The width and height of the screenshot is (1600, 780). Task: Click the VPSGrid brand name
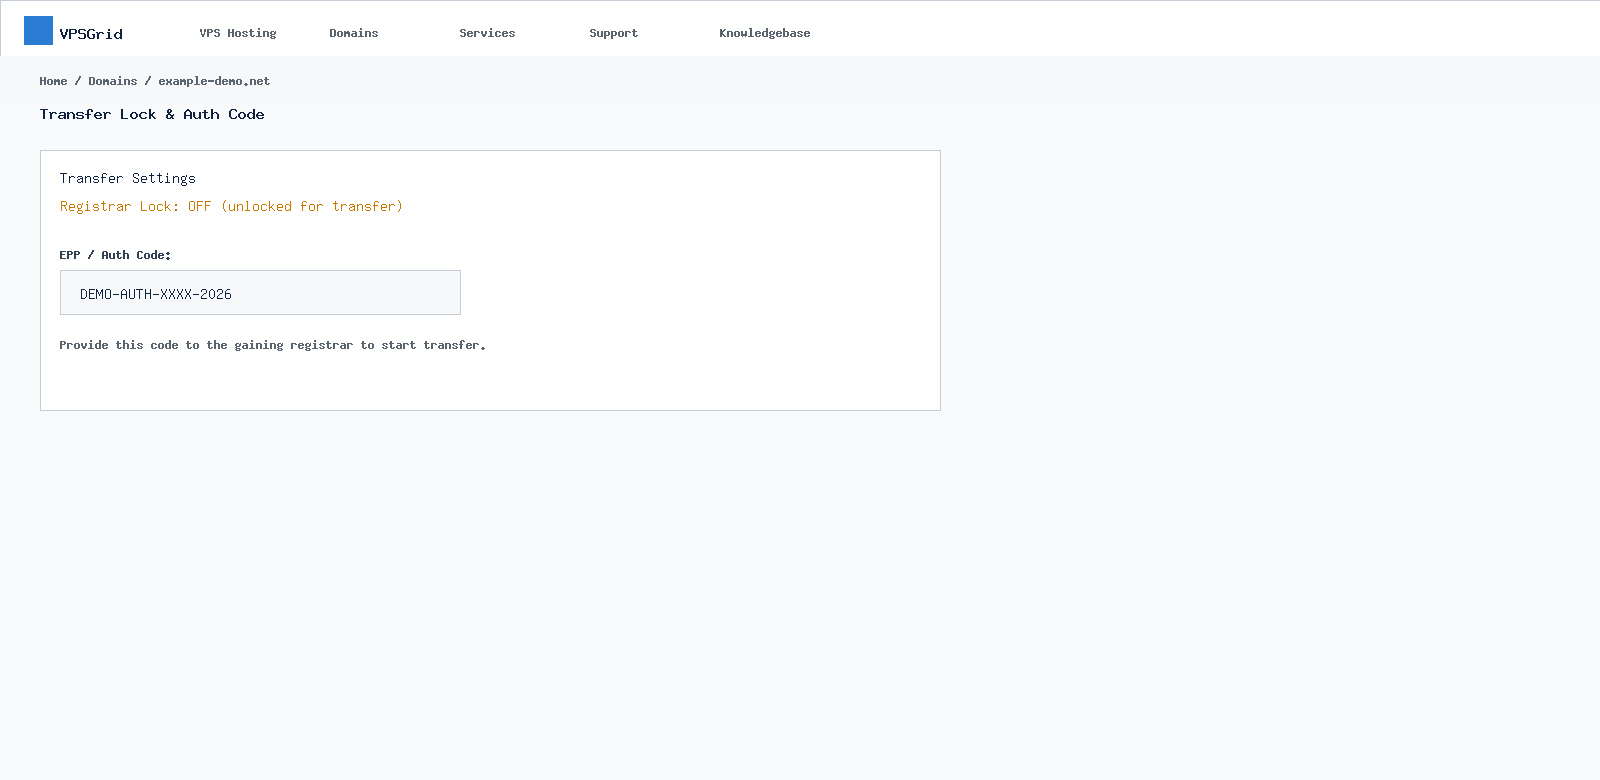91,34
